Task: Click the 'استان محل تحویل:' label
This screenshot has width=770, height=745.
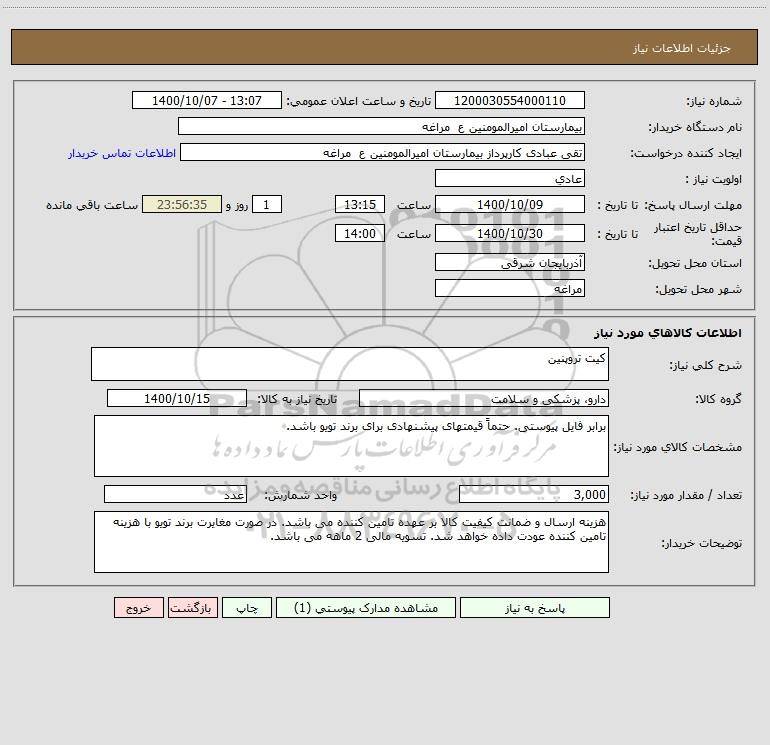Action: point(695,263)
